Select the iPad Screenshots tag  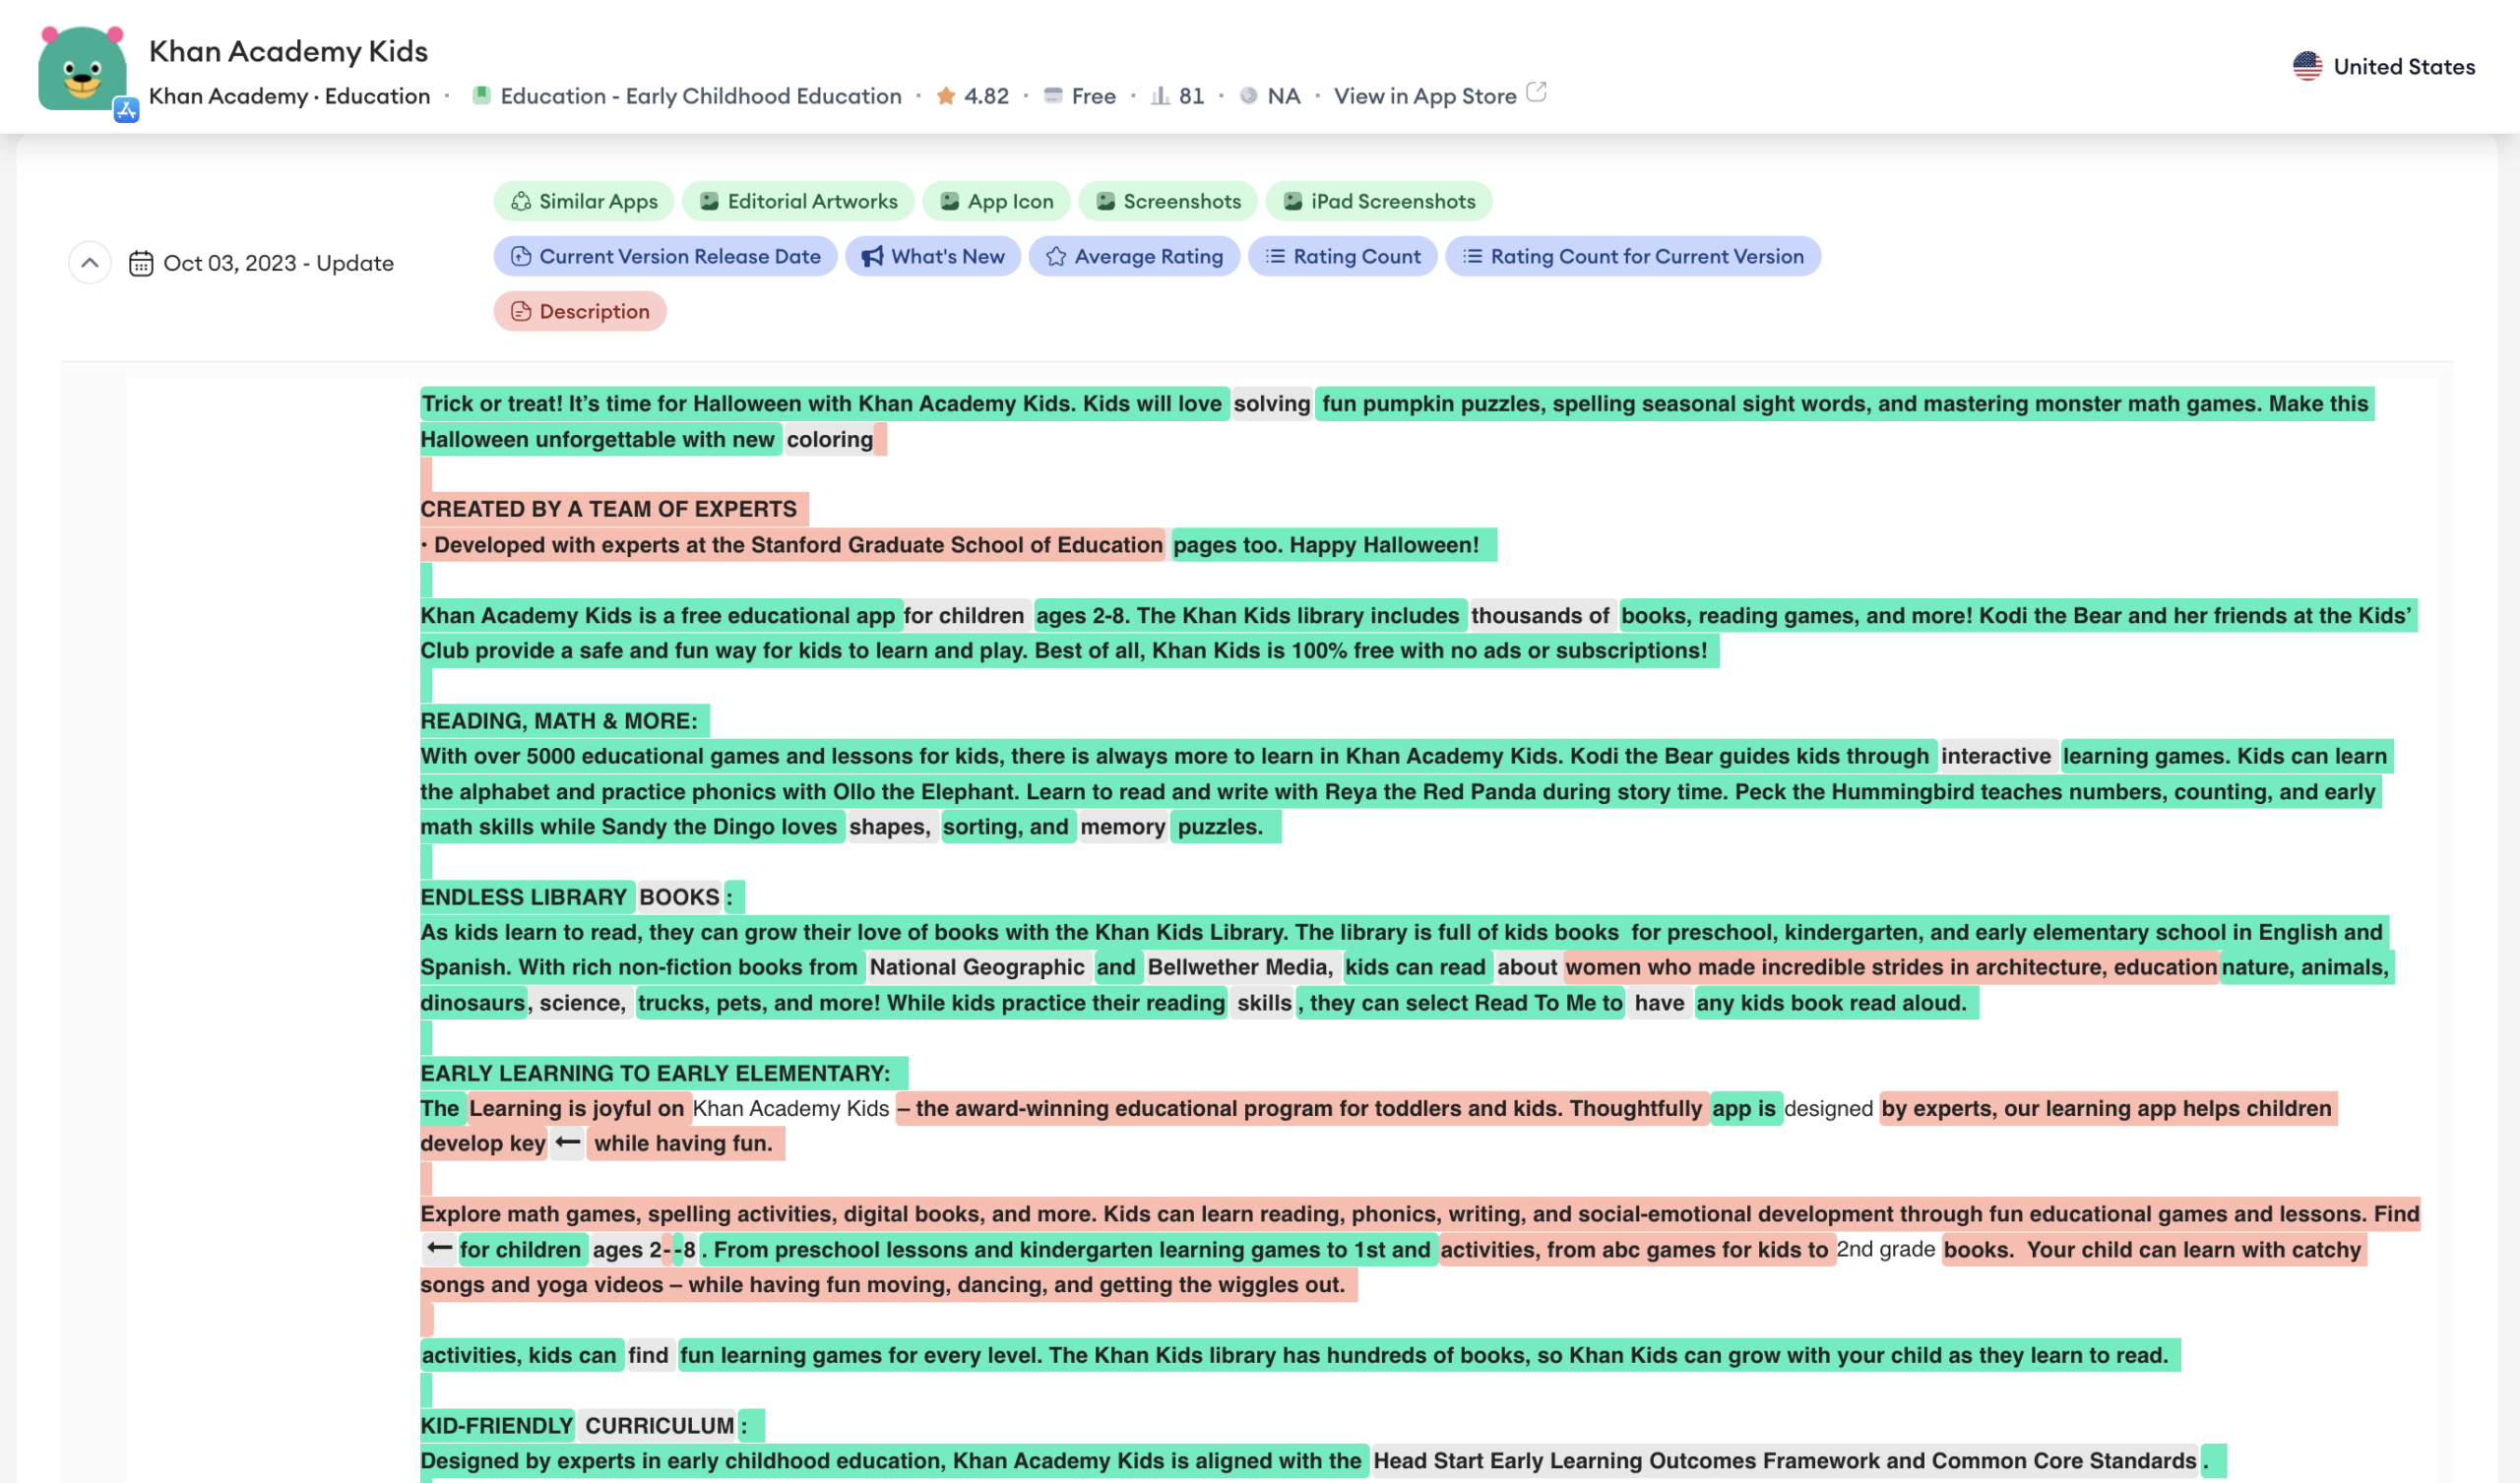1379,201
